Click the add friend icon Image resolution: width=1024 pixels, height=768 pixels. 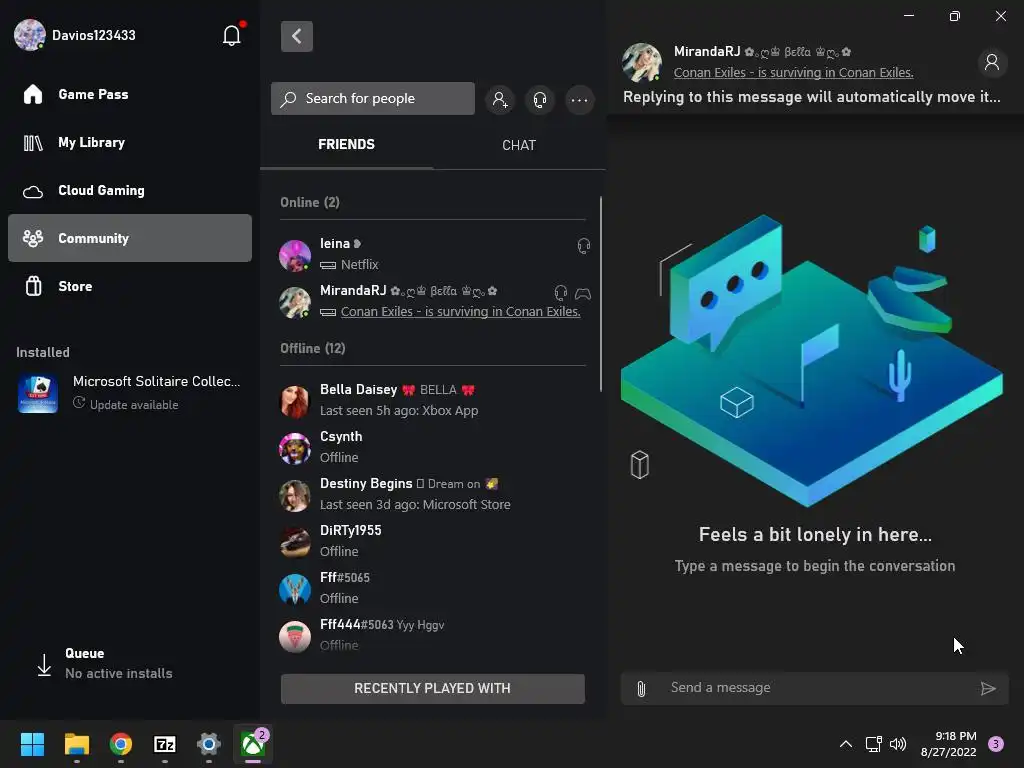(500, 99)
